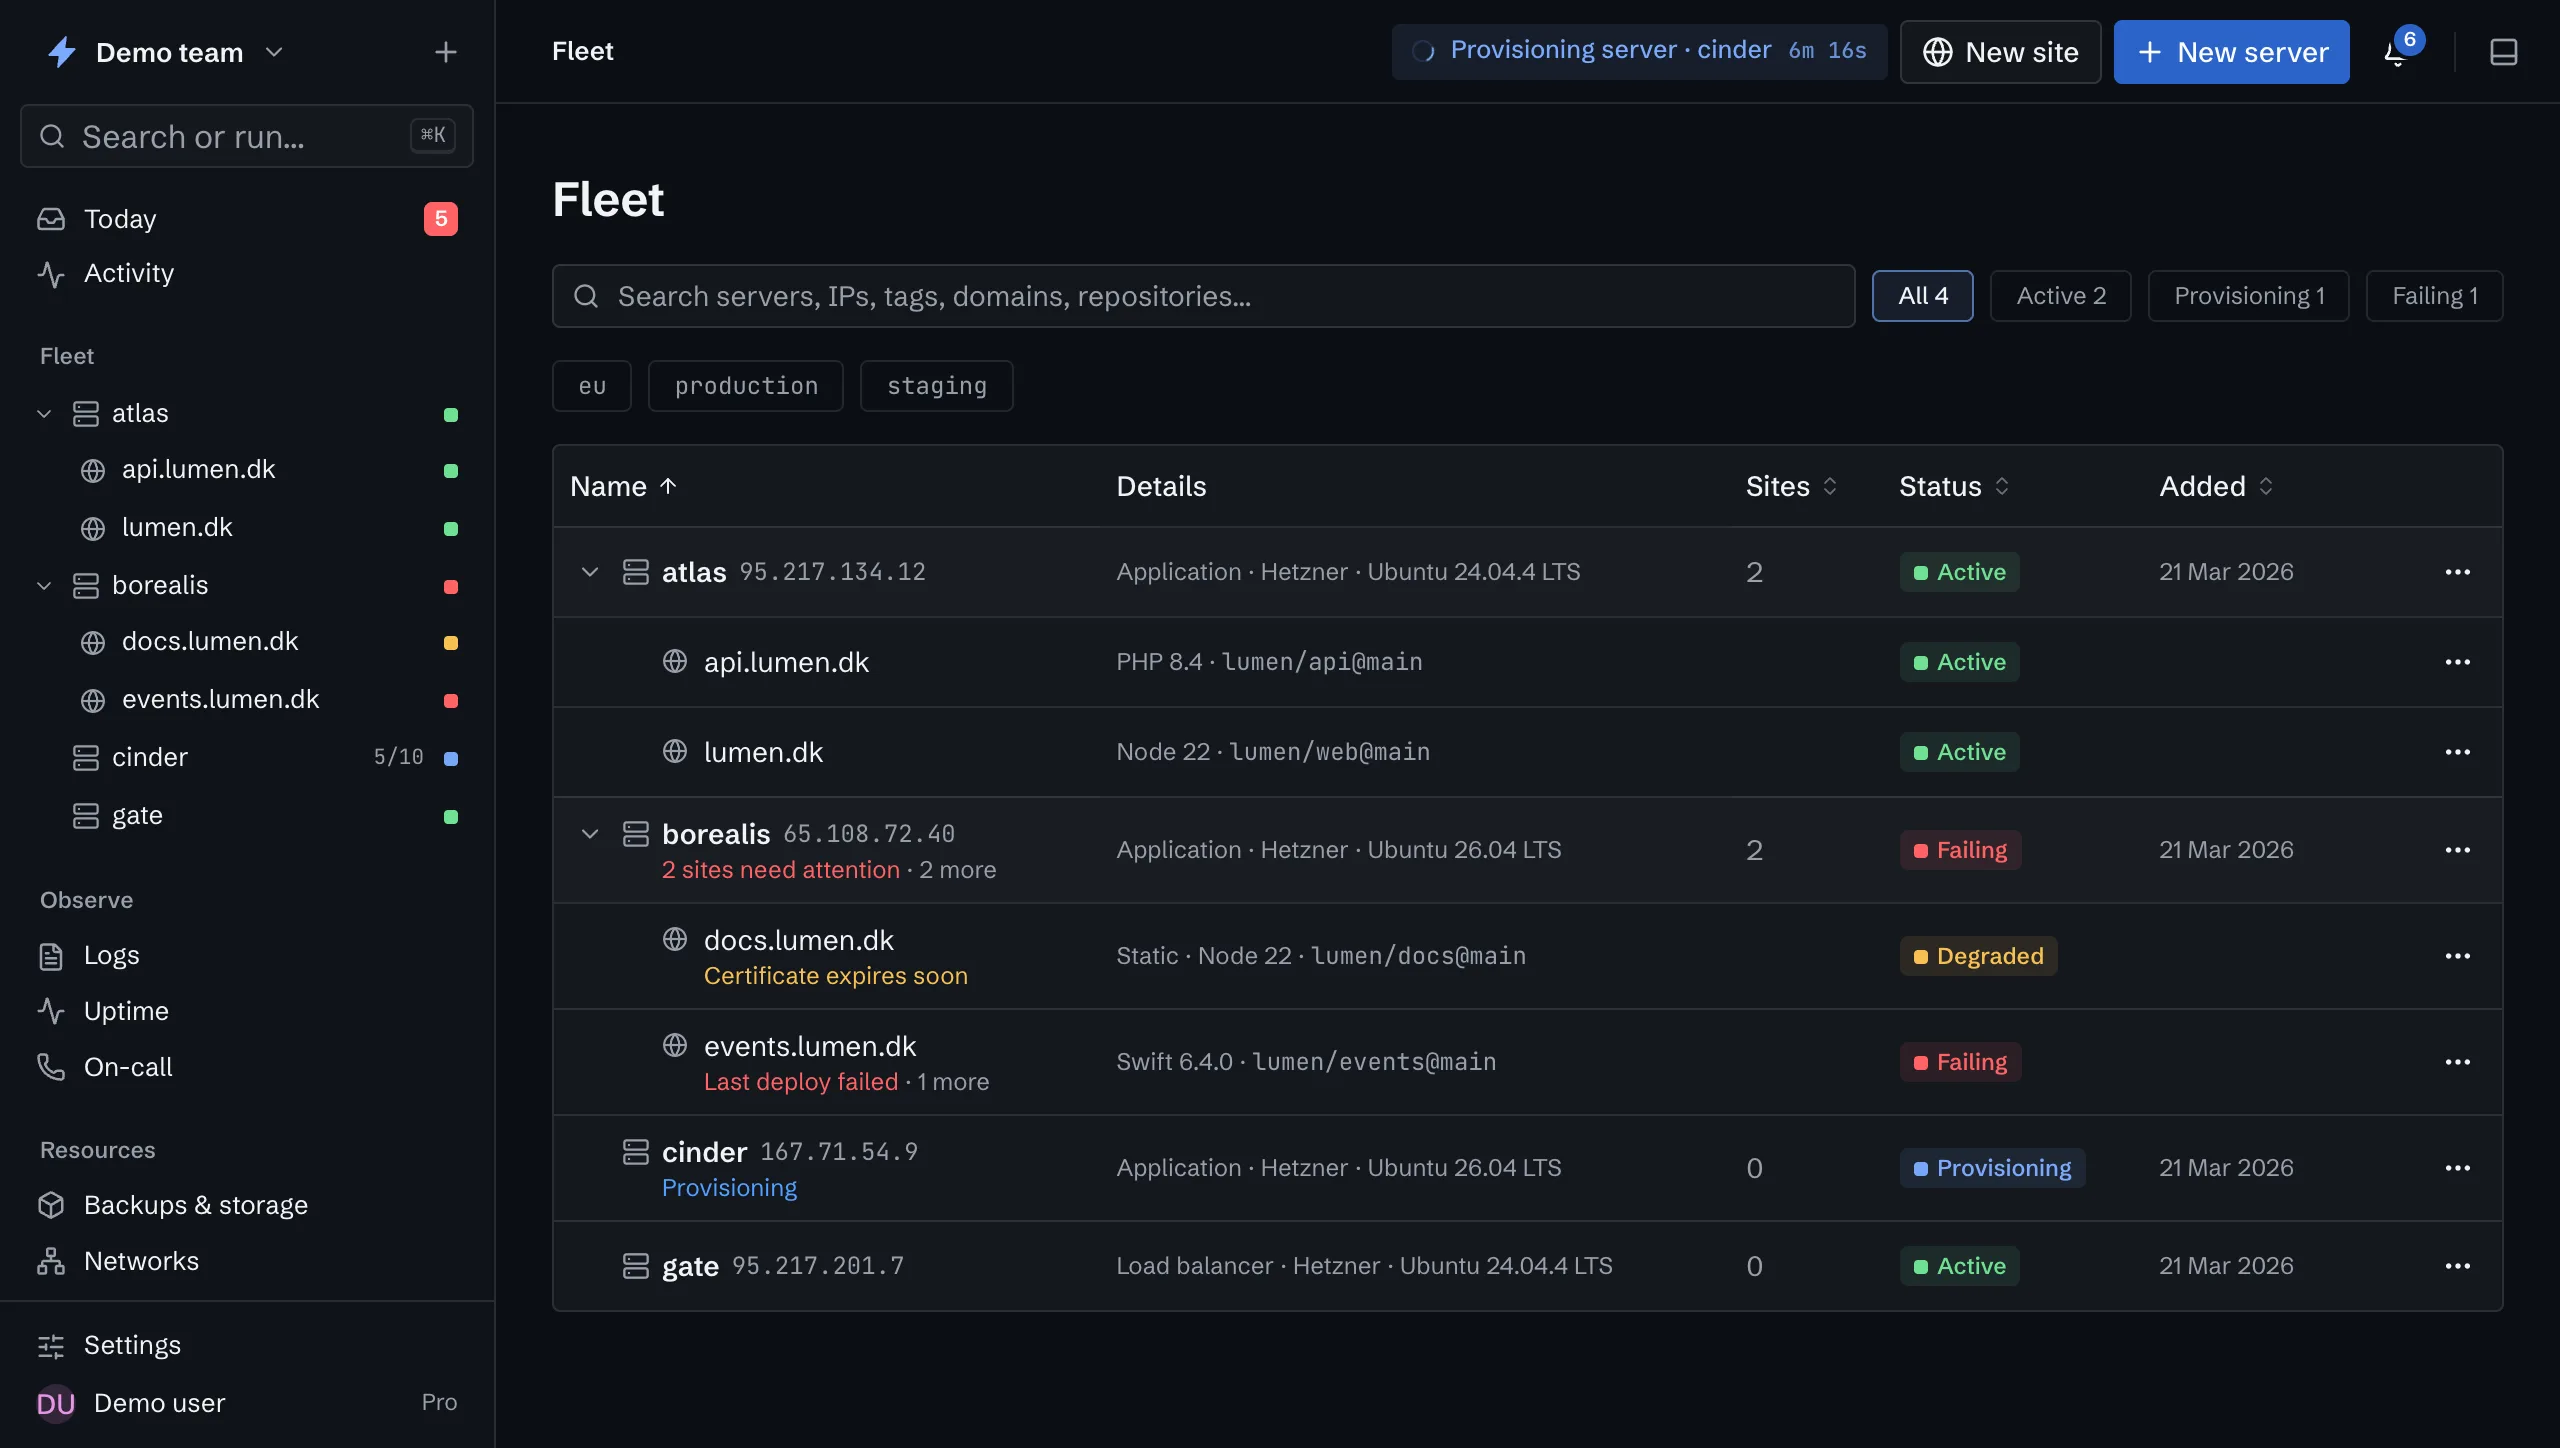Filter table by the eu tag

pos(592,386)
